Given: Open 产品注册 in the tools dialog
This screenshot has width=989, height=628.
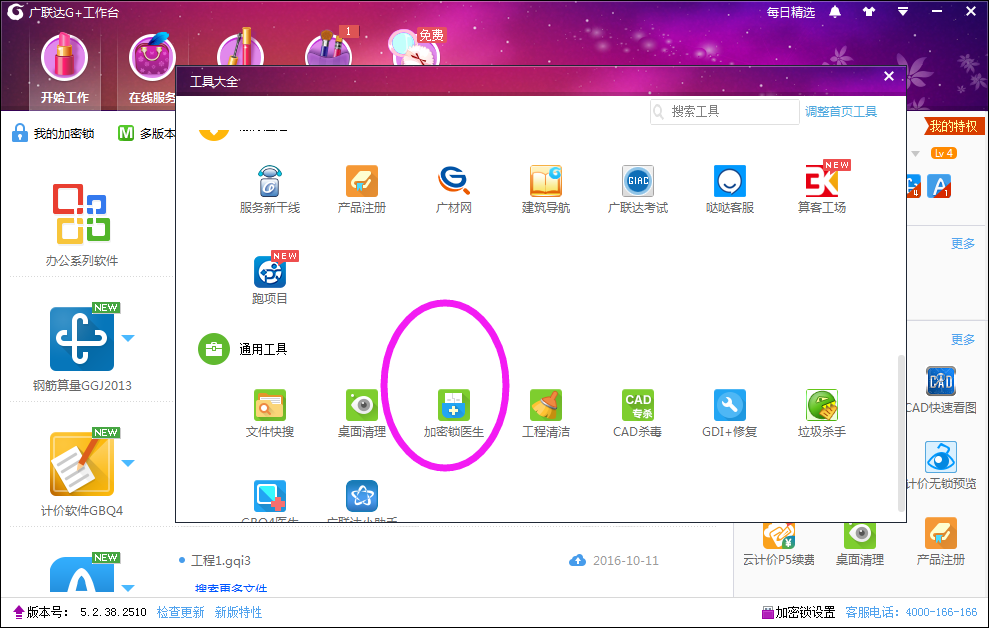Looking at the screenshot, I should click(361, 190).
